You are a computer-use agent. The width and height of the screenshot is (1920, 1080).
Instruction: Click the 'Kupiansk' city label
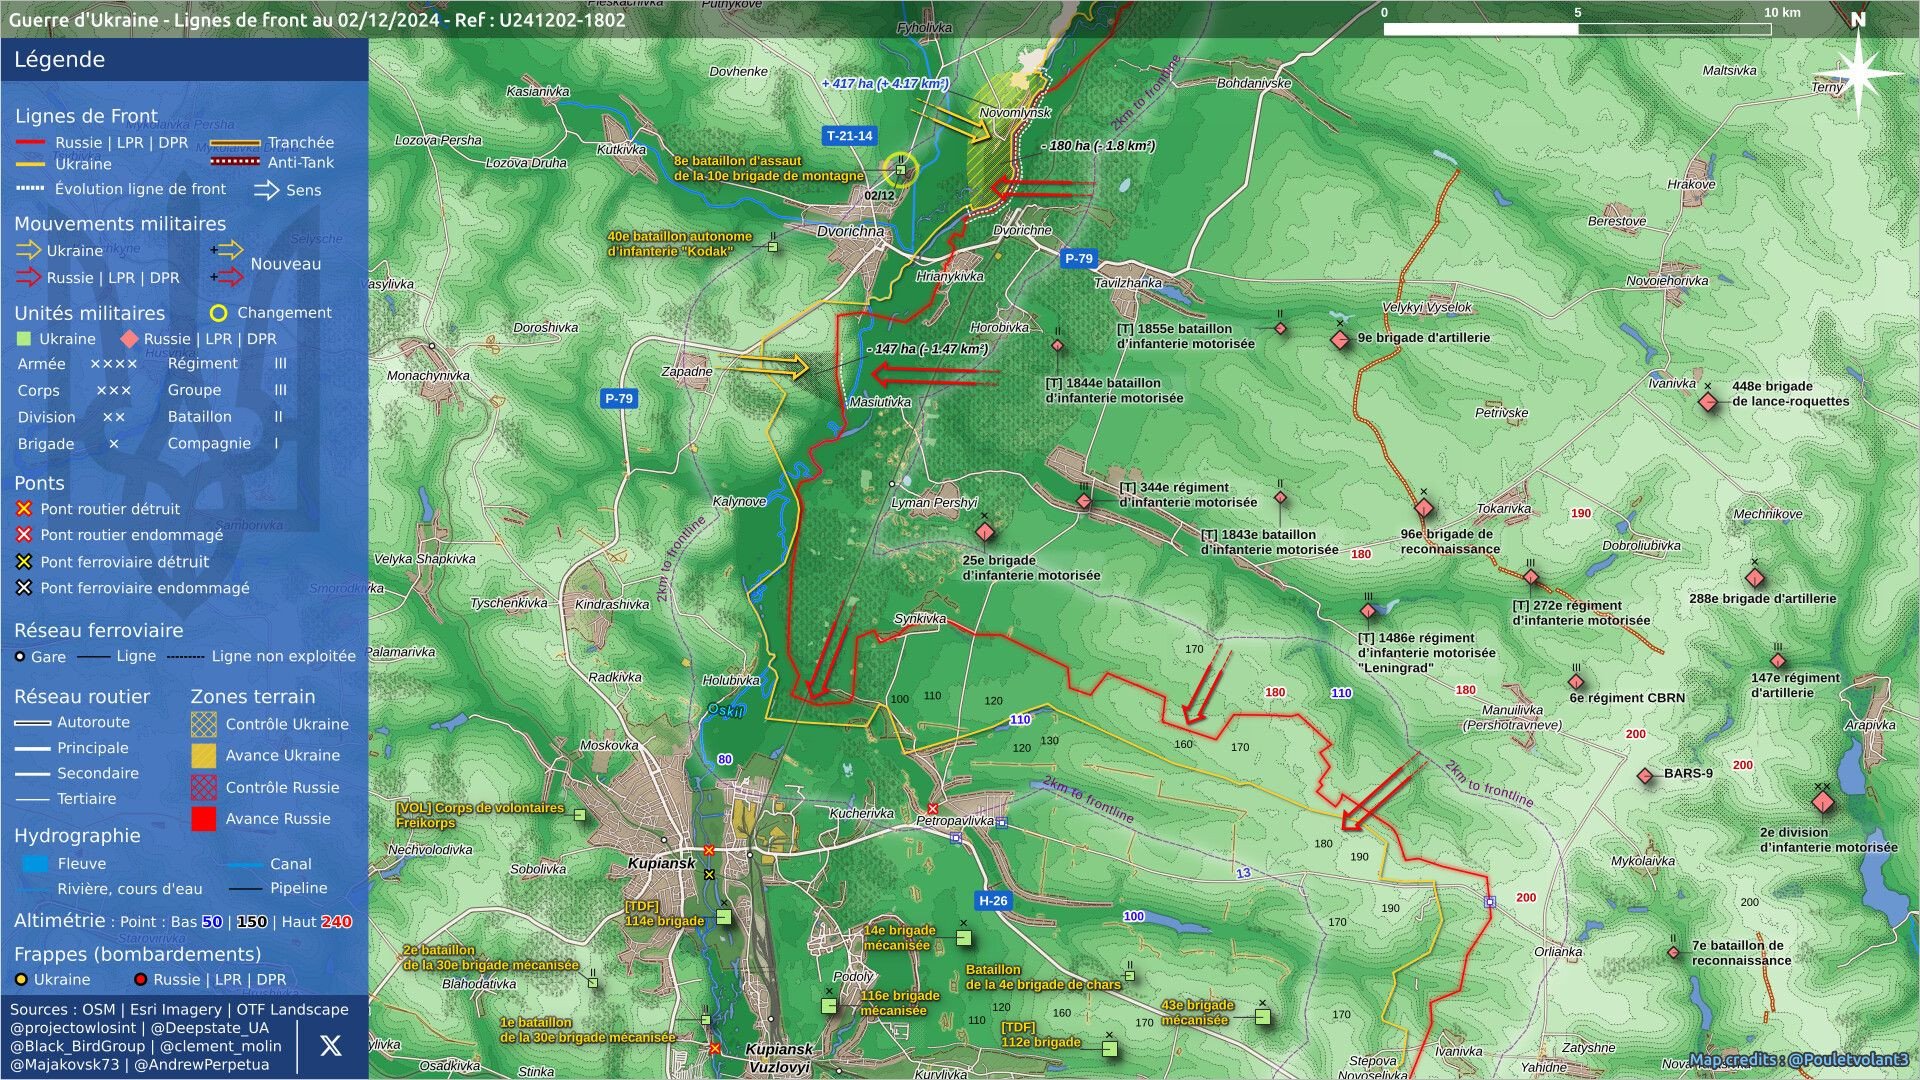pyautogui.click(x=661, y=863)
